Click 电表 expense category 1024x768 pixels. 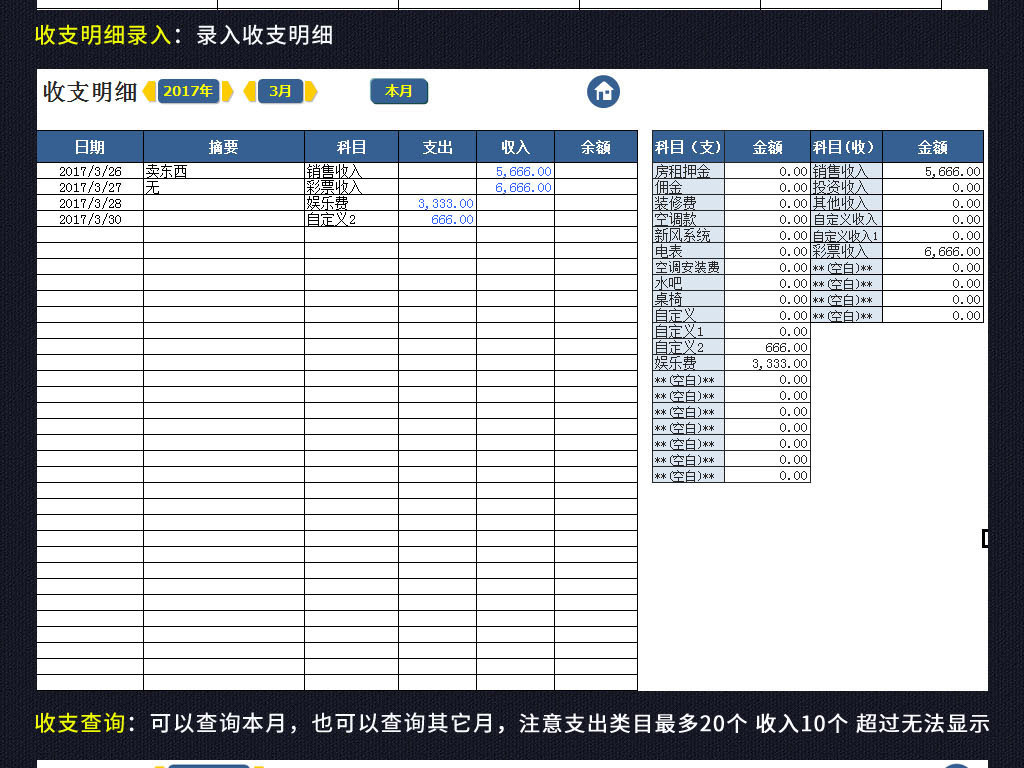coord(688,251)
